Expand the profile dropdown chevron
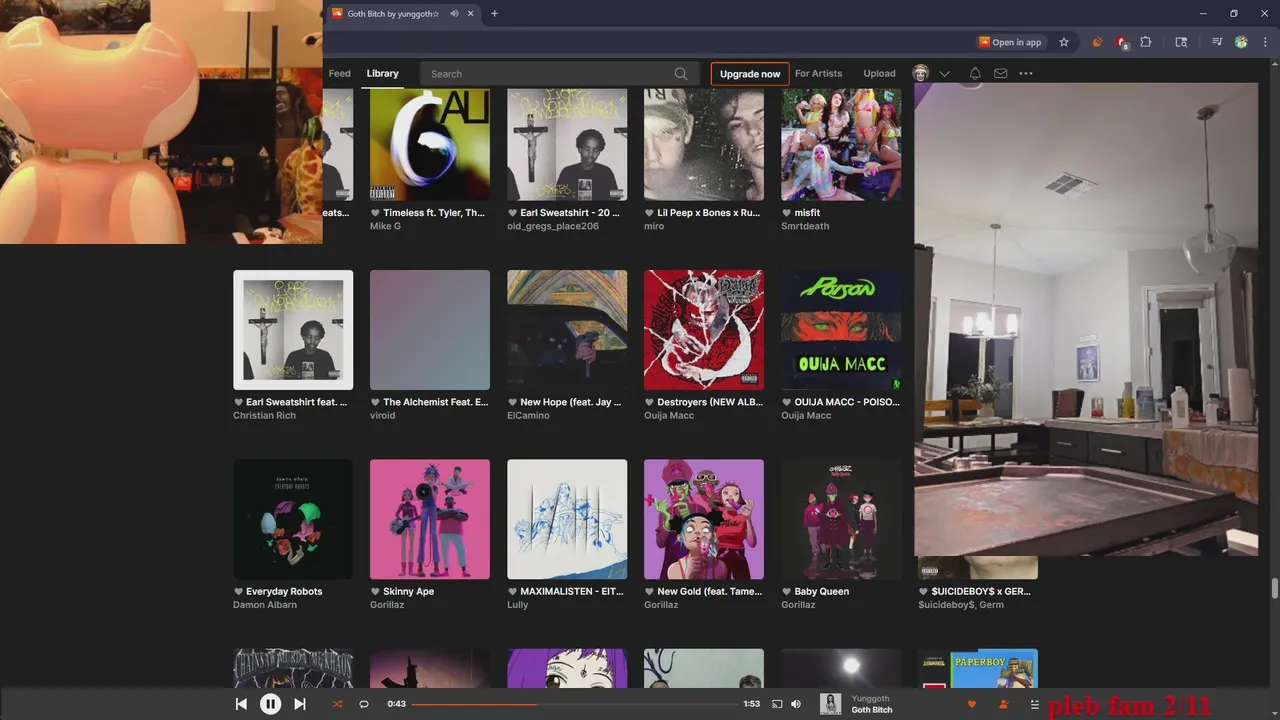This screenshot has height=720, width=1280. (x=944, y=74)
